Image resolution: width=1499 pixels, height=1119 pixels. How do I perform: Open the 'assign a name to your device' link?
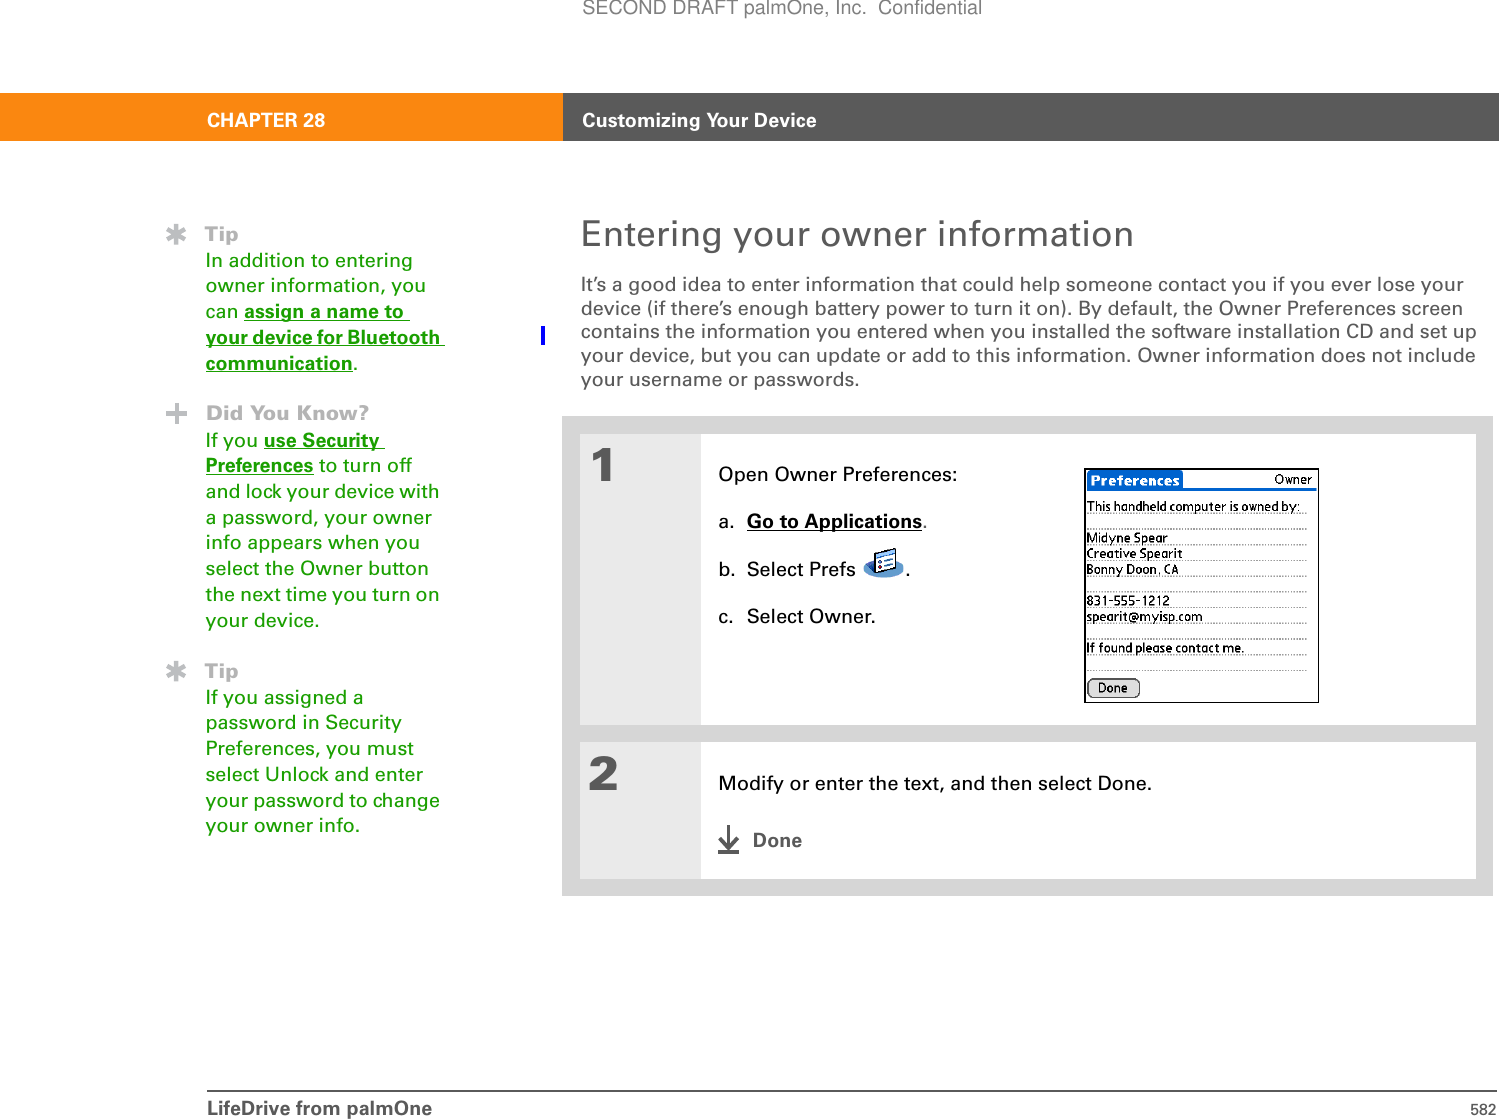tap(324, 337)
